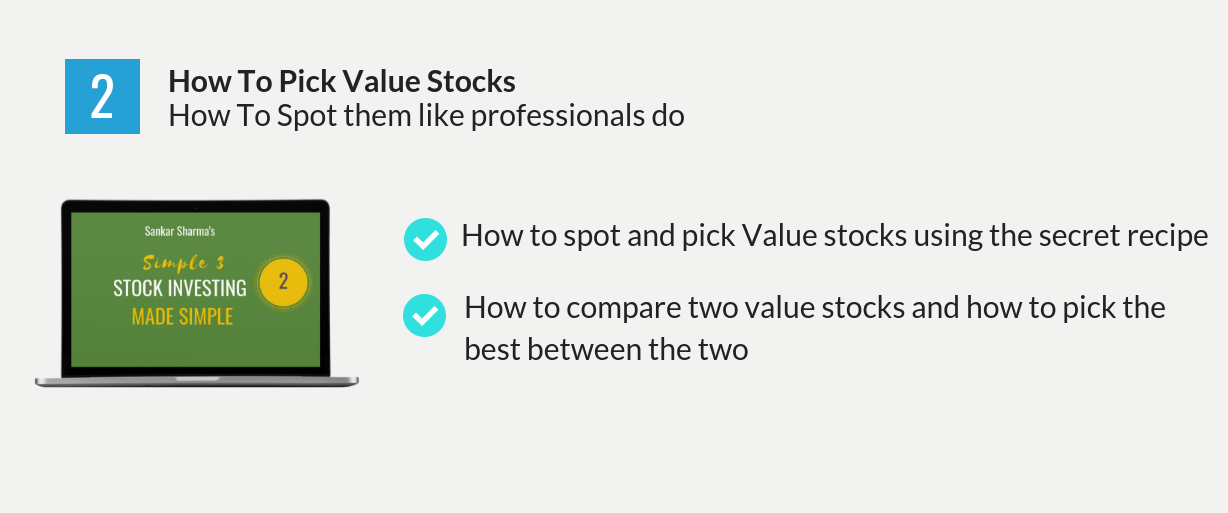Image resolution: width=1228 pixels, height=513 pixels.
Task: Click the checkmark beside the compare stocks line
Action: pyautogui.click(x=424, y=316)
